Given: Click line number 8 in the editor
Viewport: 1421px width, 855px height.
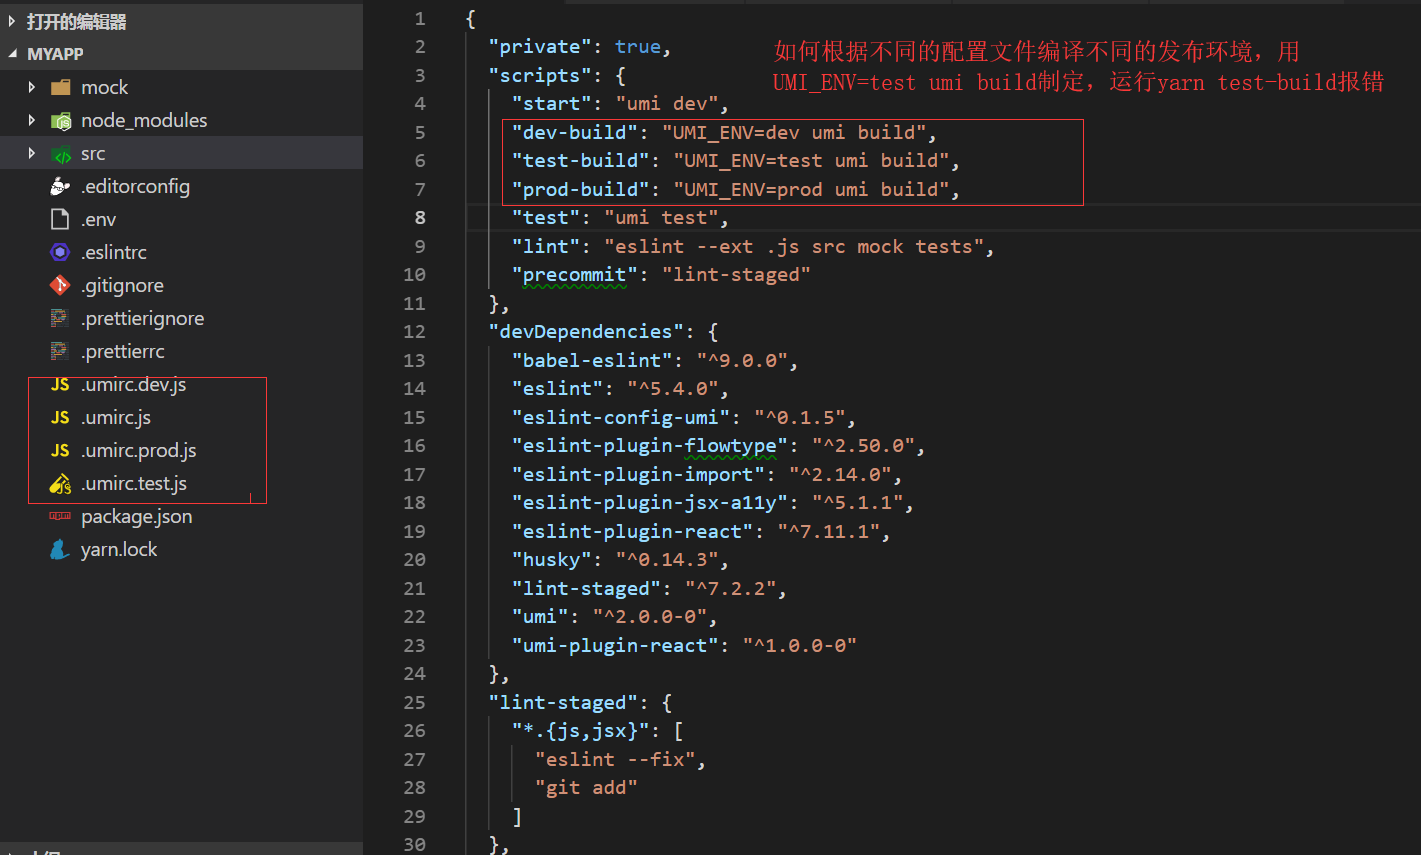Looking at the screenshot, I should [420, 217].
